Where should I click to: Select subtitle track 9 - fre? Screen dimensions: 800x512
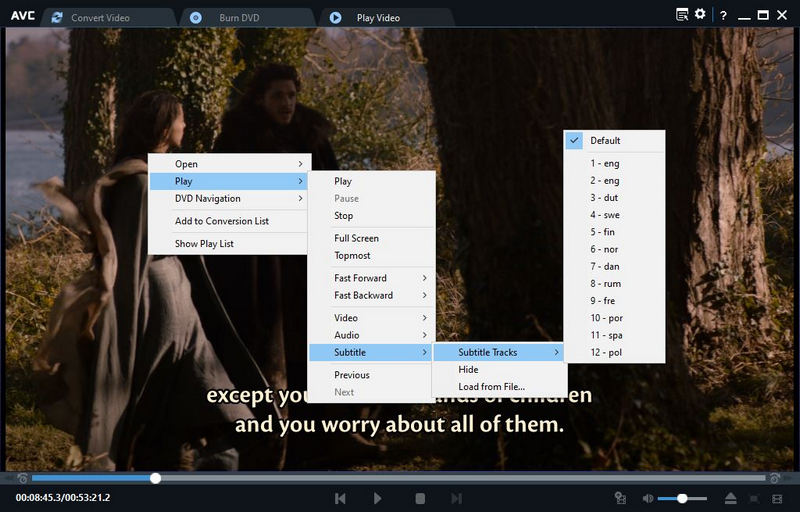coord(615,300)
